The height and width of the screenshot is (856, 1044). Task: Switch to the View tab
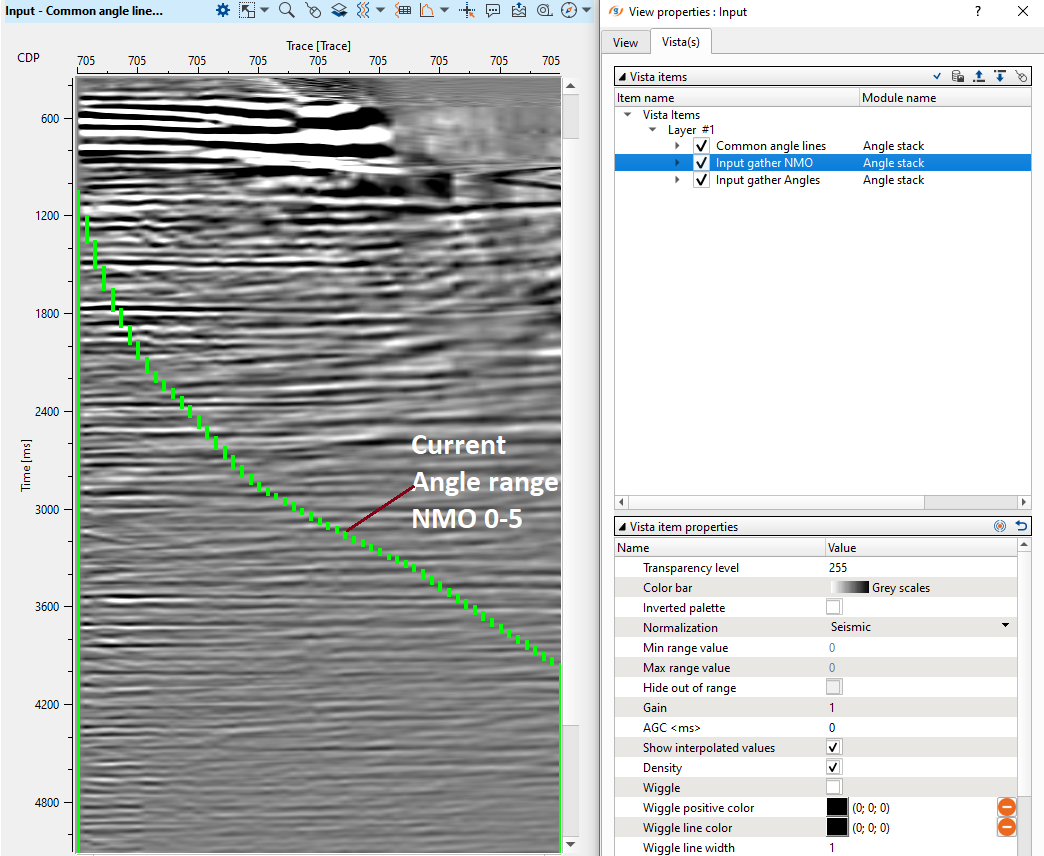pyautogui.click(x=625, y=42)
